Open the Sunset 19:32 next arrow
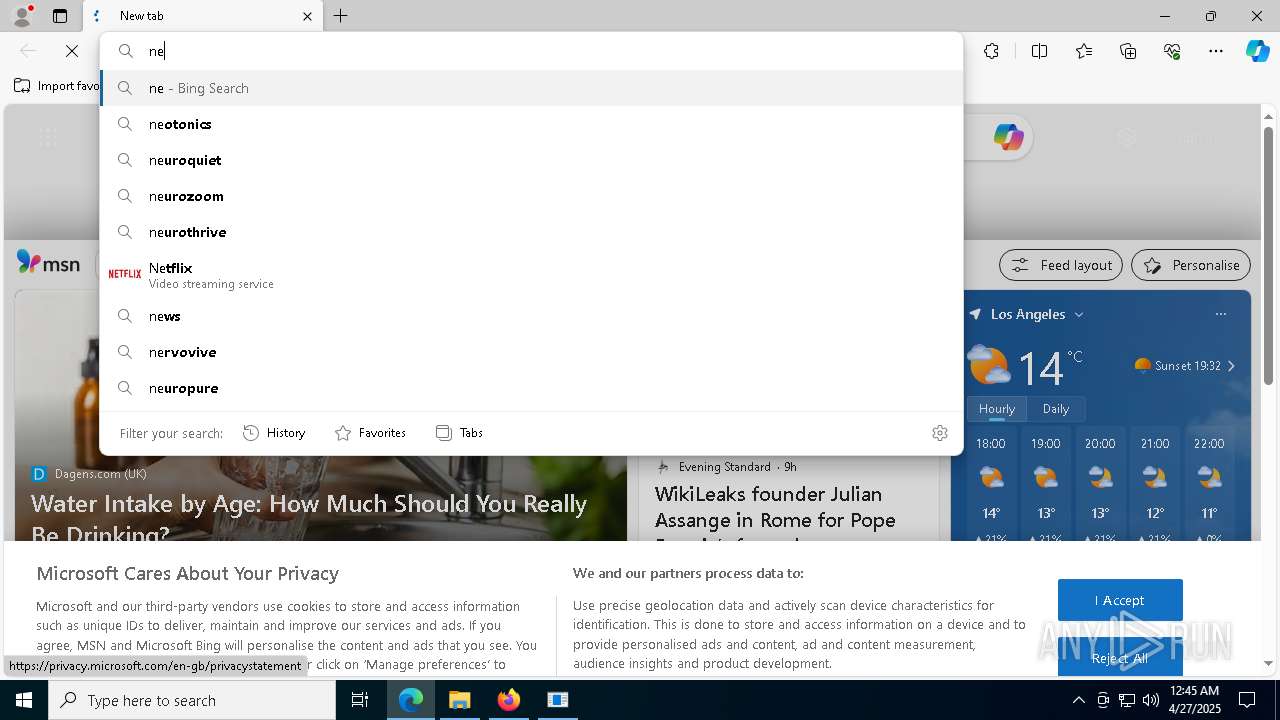This screenshot has height=720, width=1280. (x=1231, y=366)
